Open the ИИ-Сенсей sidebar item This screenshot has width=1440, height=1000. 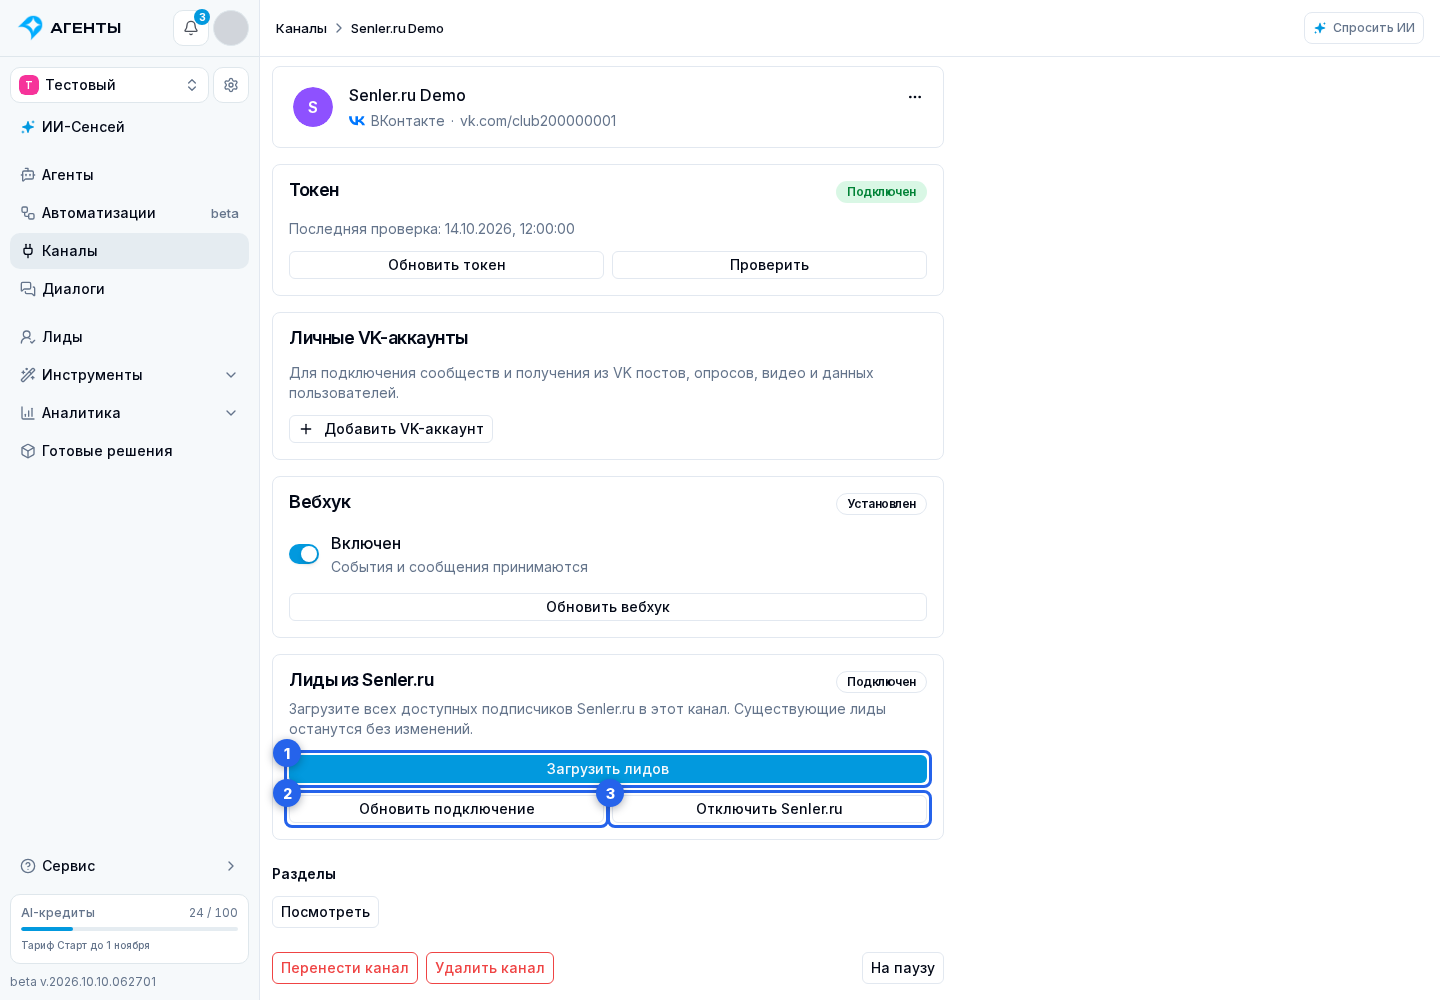click(130, 127)
